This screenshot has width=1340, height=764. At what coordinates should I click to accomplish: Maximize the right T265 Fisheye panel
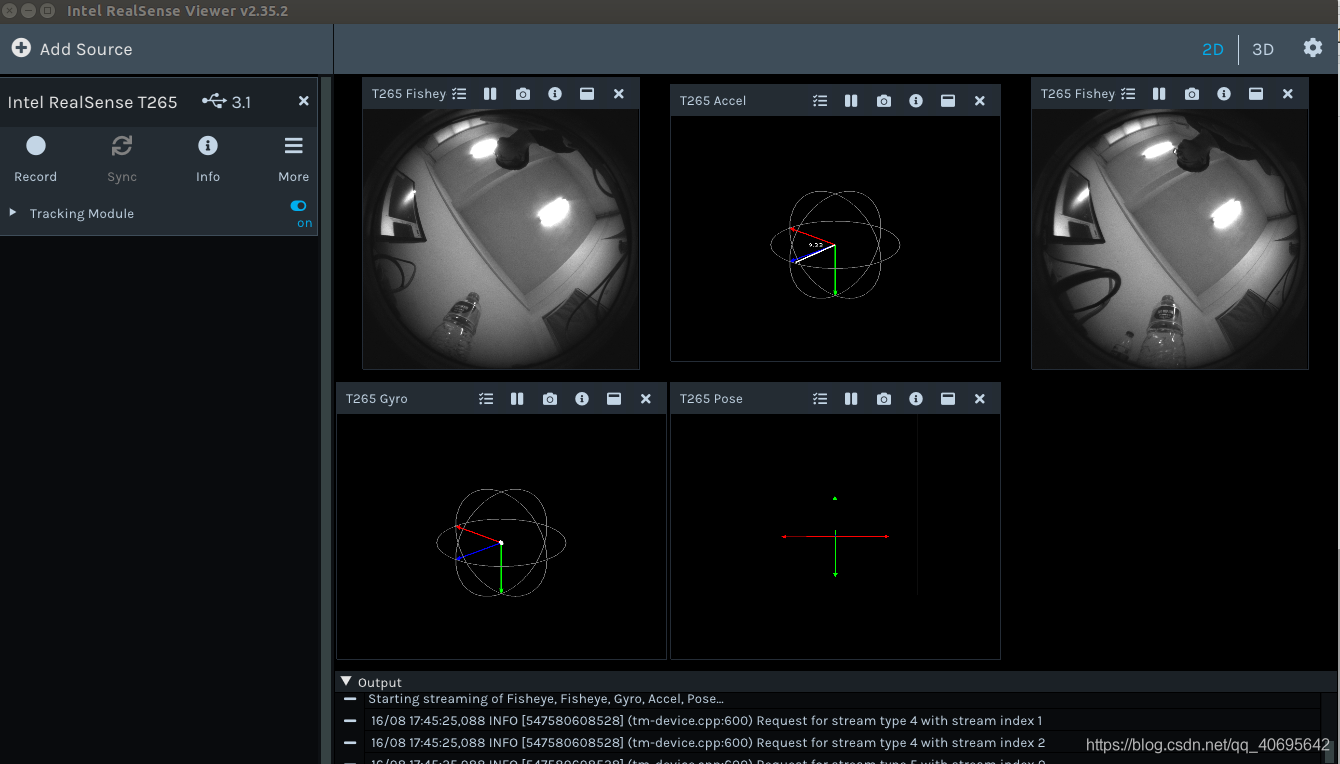click(1255, 94)
